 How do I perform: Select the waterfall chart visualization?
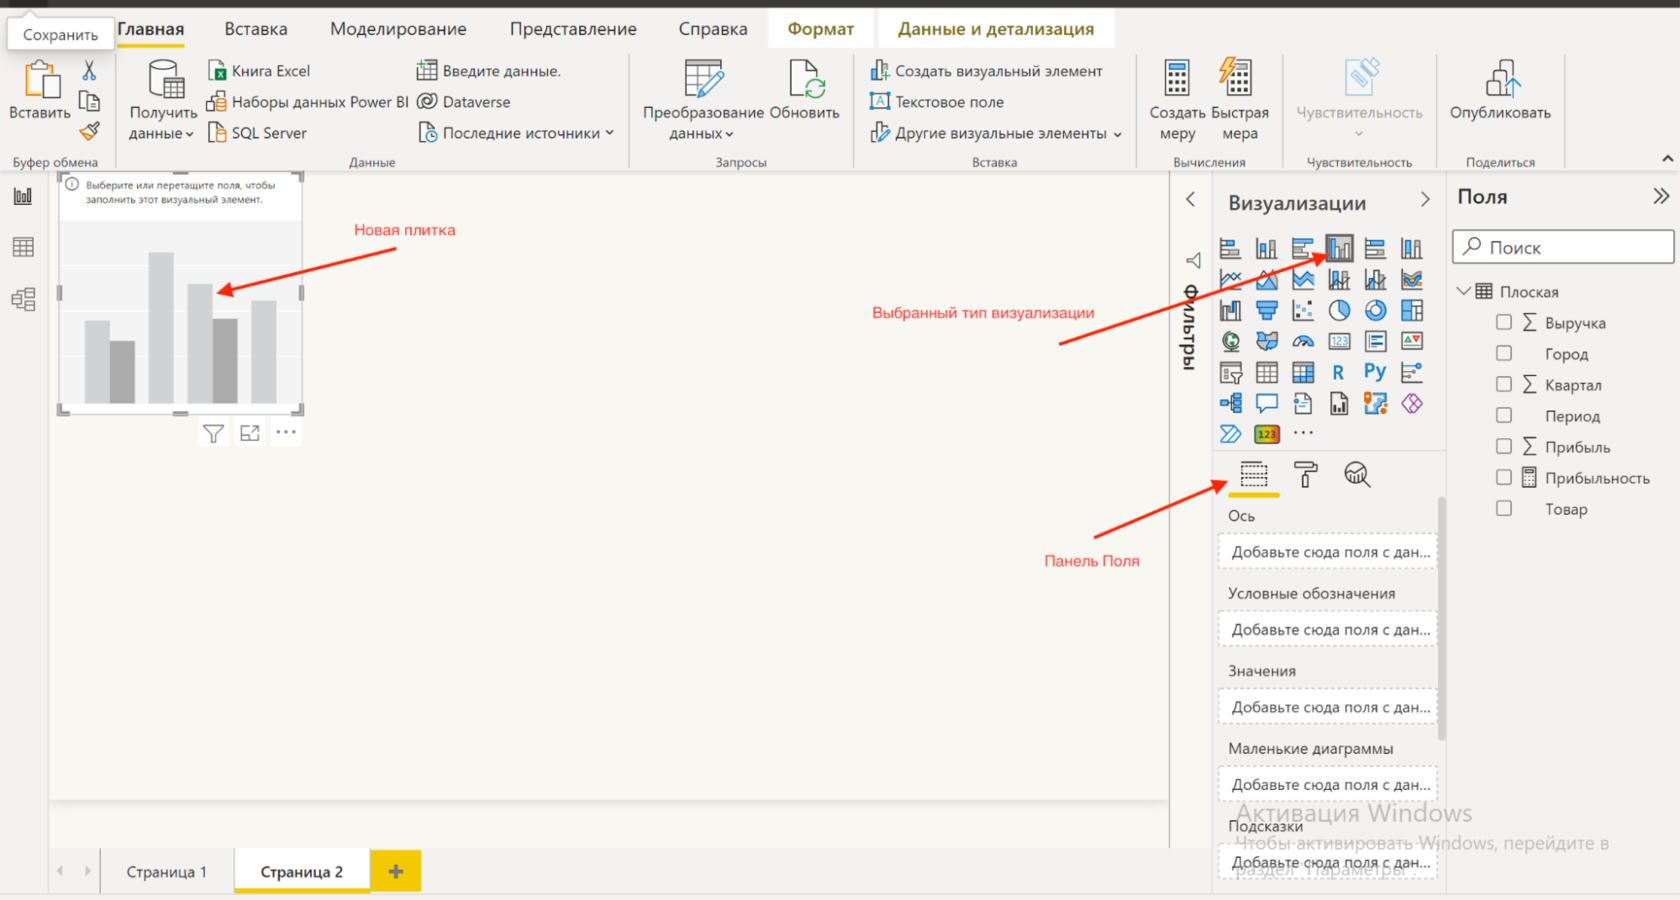click(1230, 310)
